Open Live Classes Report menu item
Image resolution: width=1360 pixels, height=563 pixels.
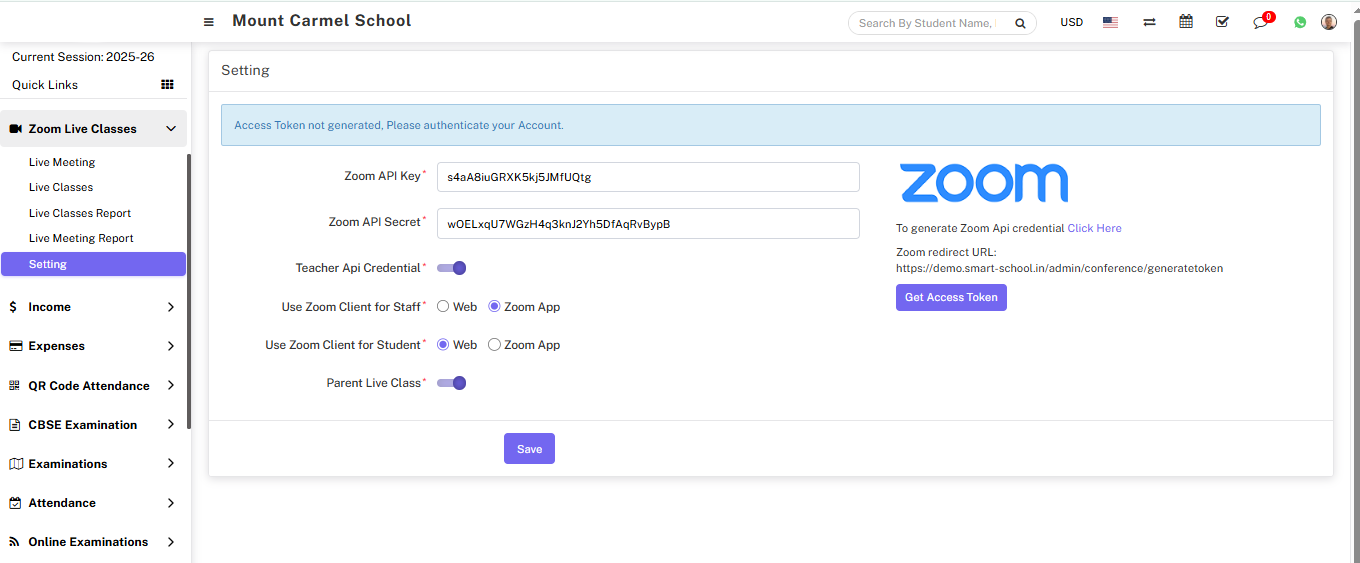tap(80, 213)
